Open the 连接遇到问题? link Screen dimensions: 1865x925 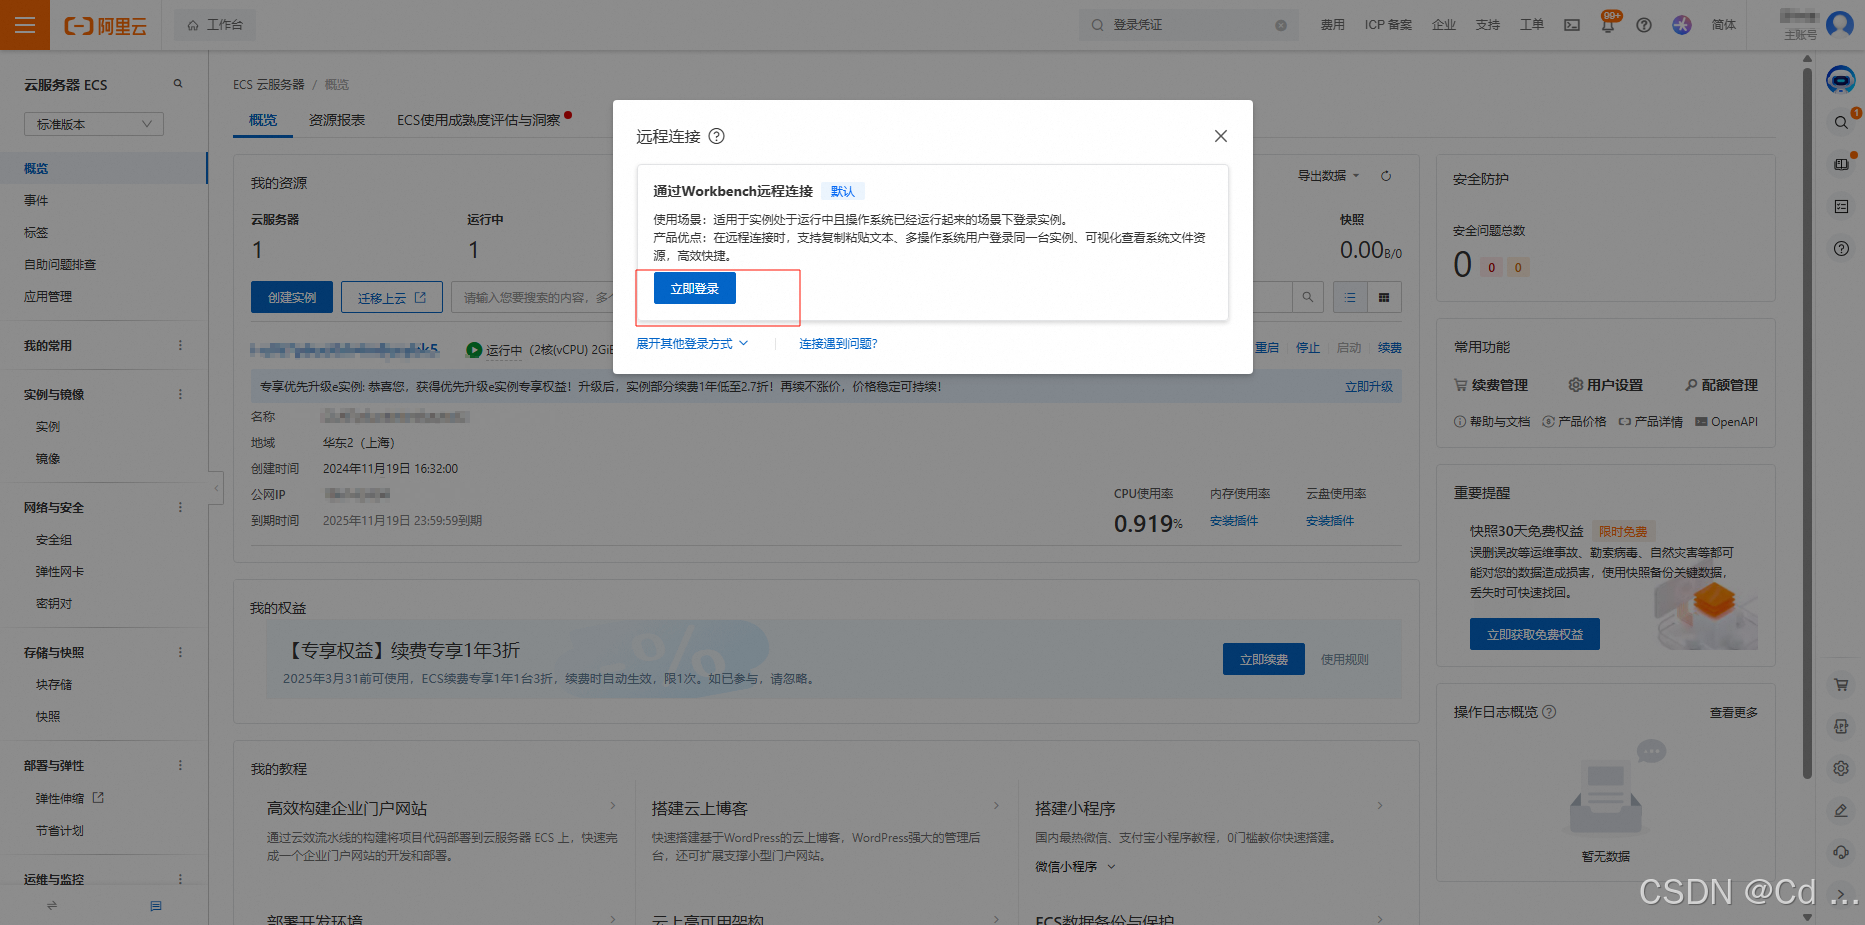click(838, 343)
